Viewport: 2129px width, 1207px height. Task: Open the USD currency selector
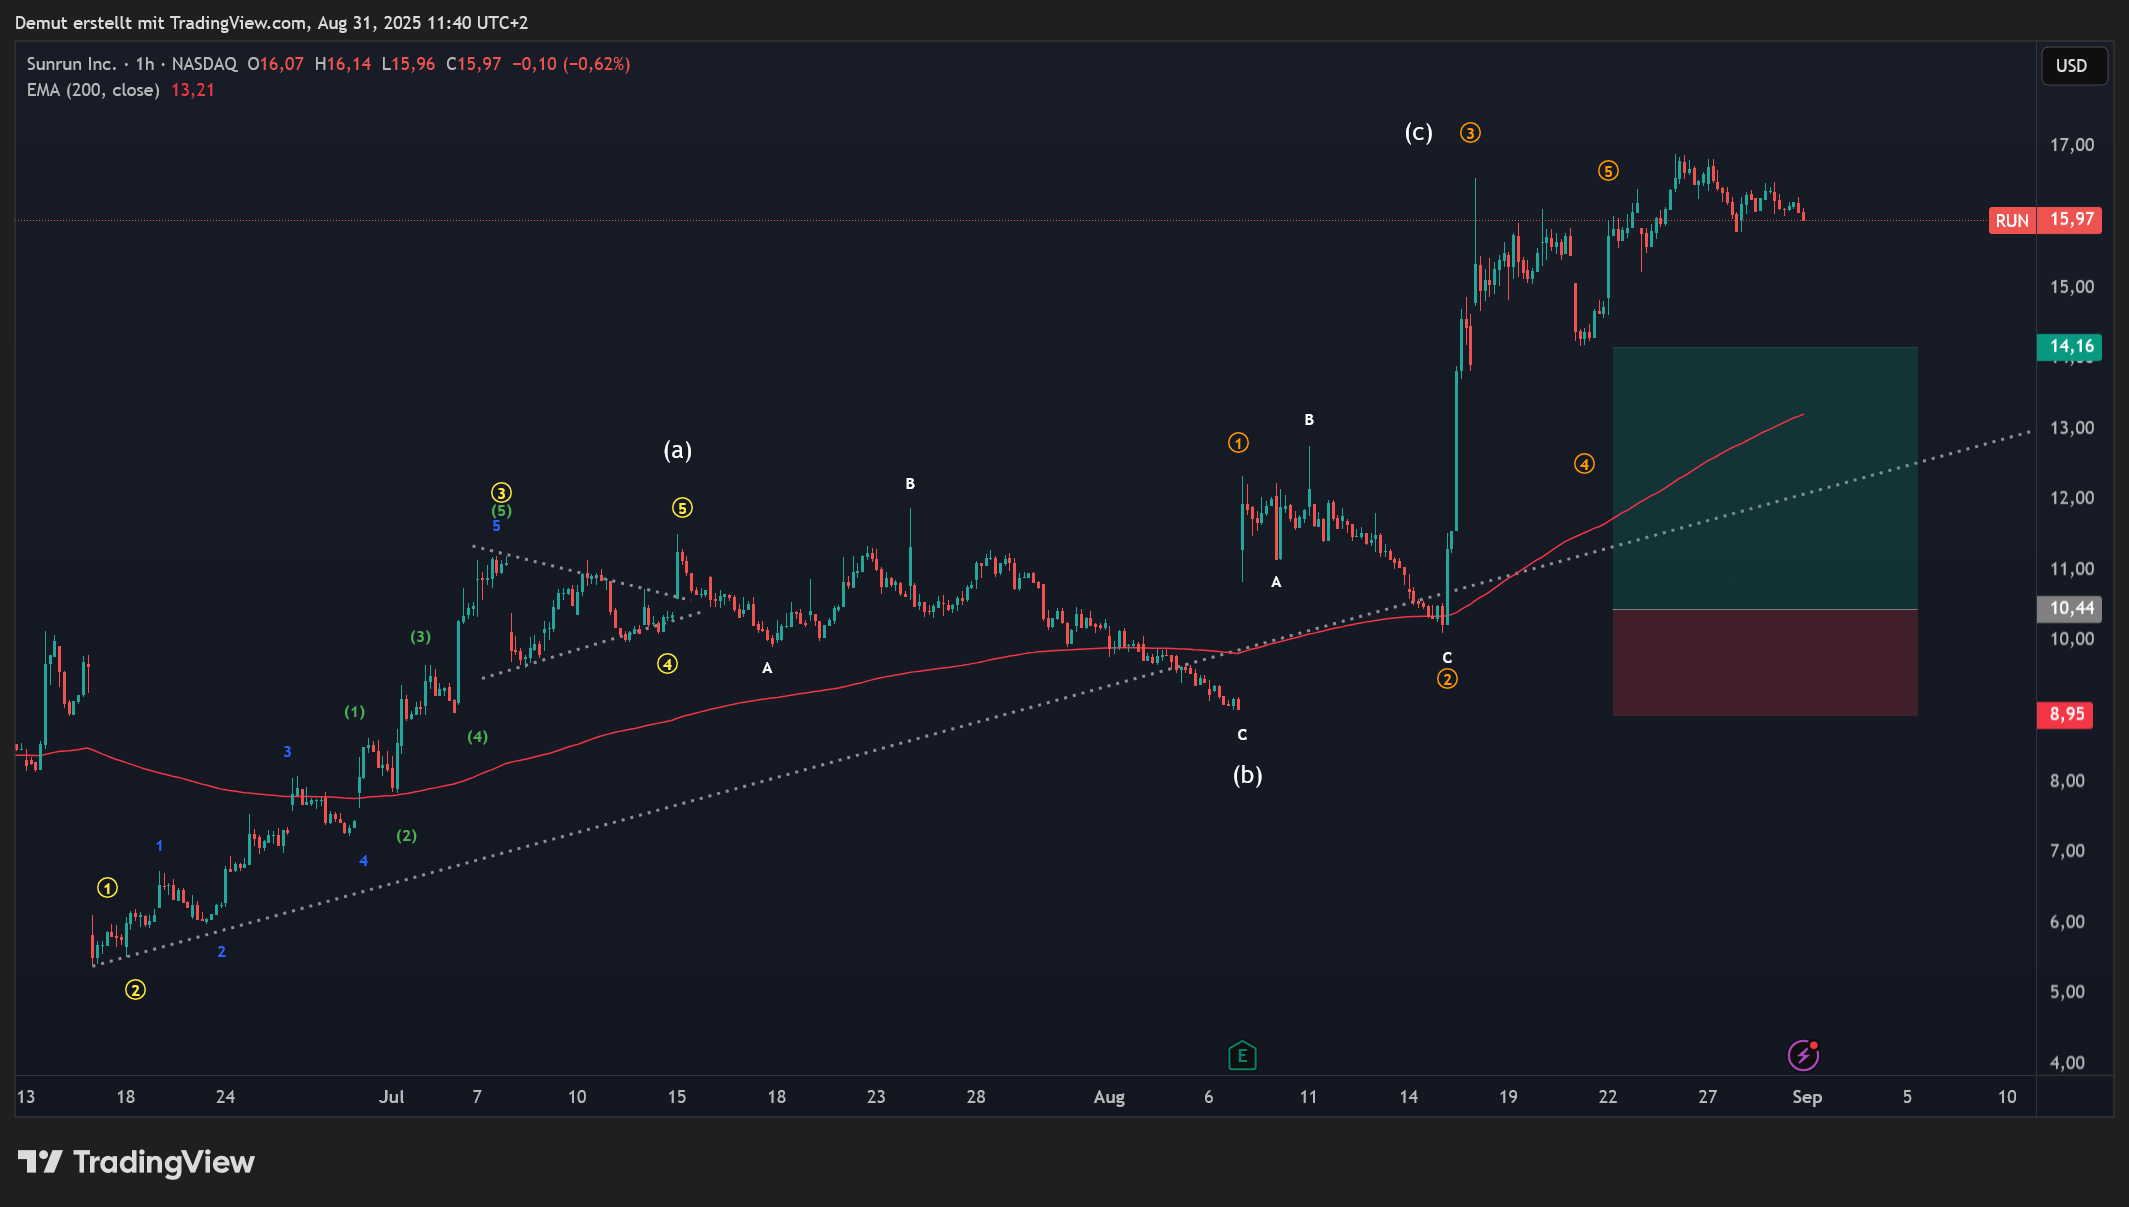coord(2072,66)
